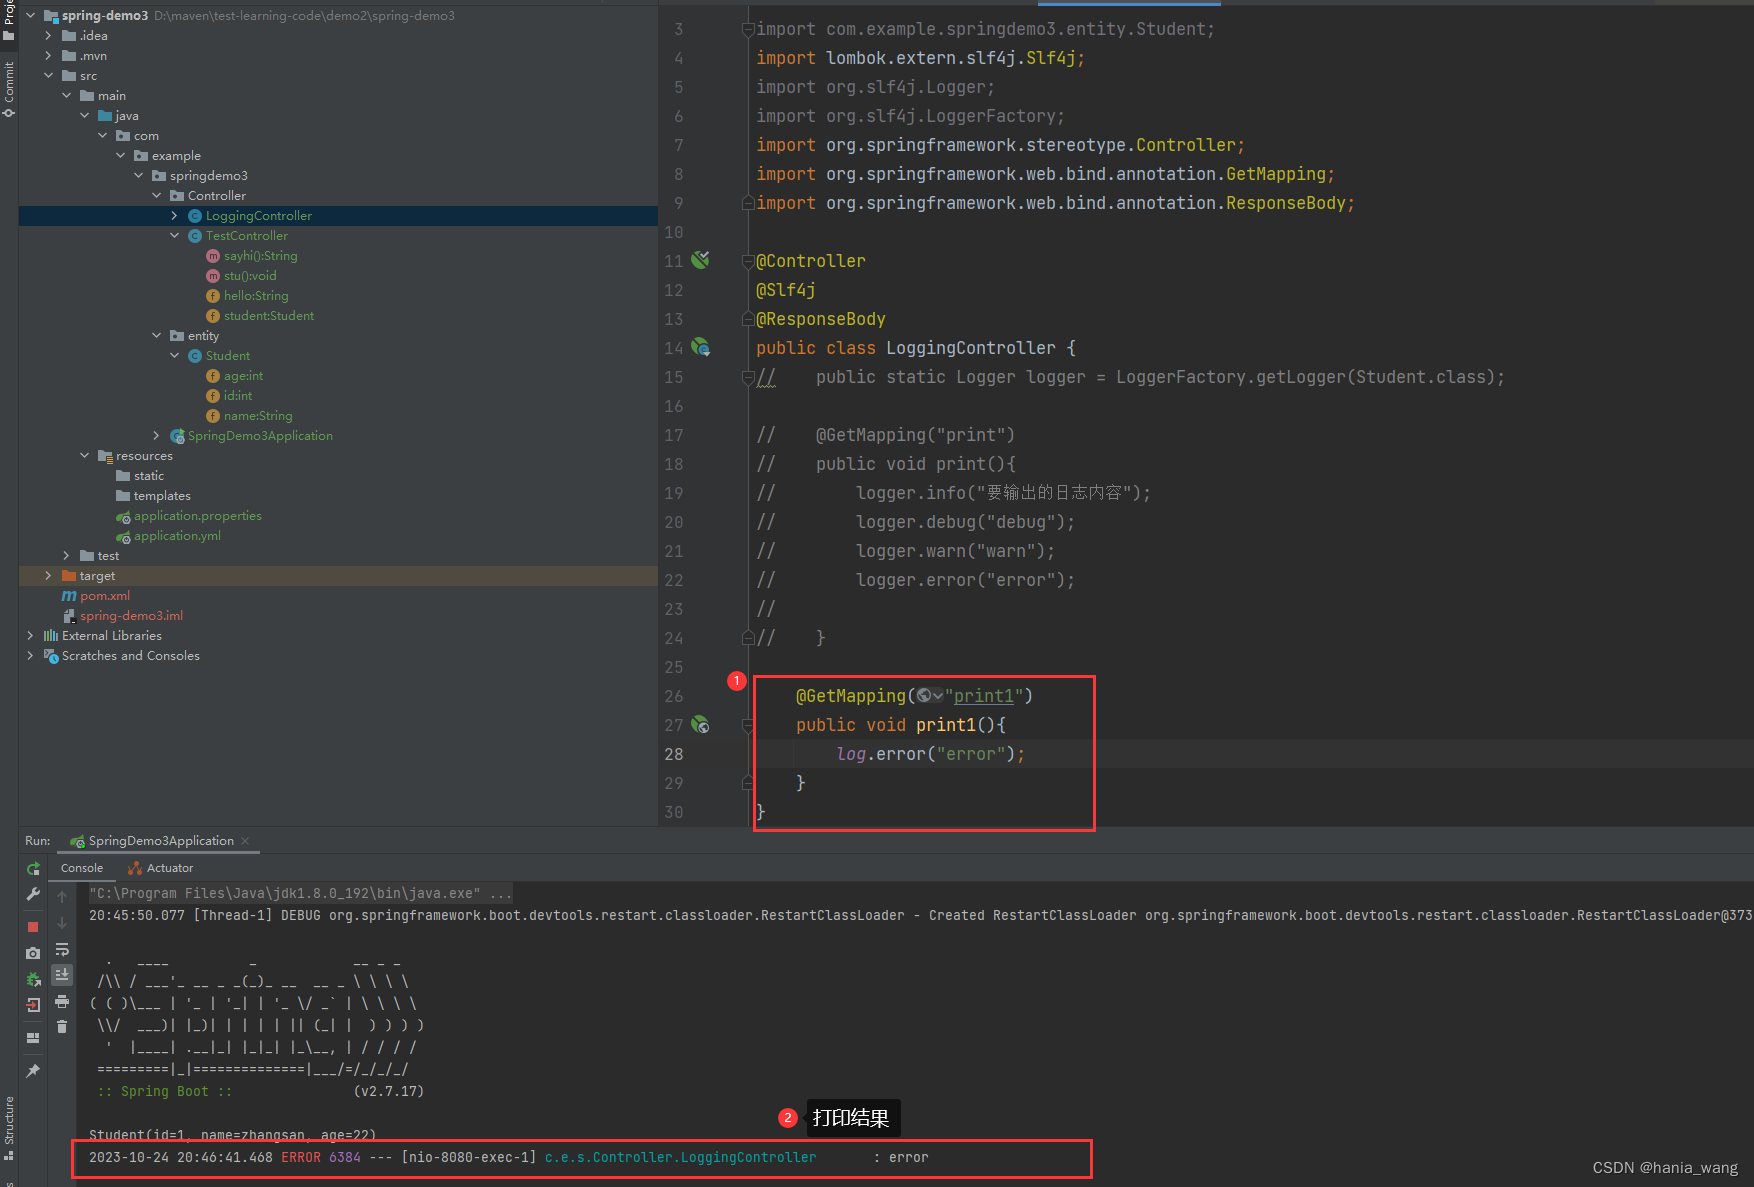1754x1187 pixels.
Task: Open the Commit tool window on the left edge
Action: pos(9,88)
